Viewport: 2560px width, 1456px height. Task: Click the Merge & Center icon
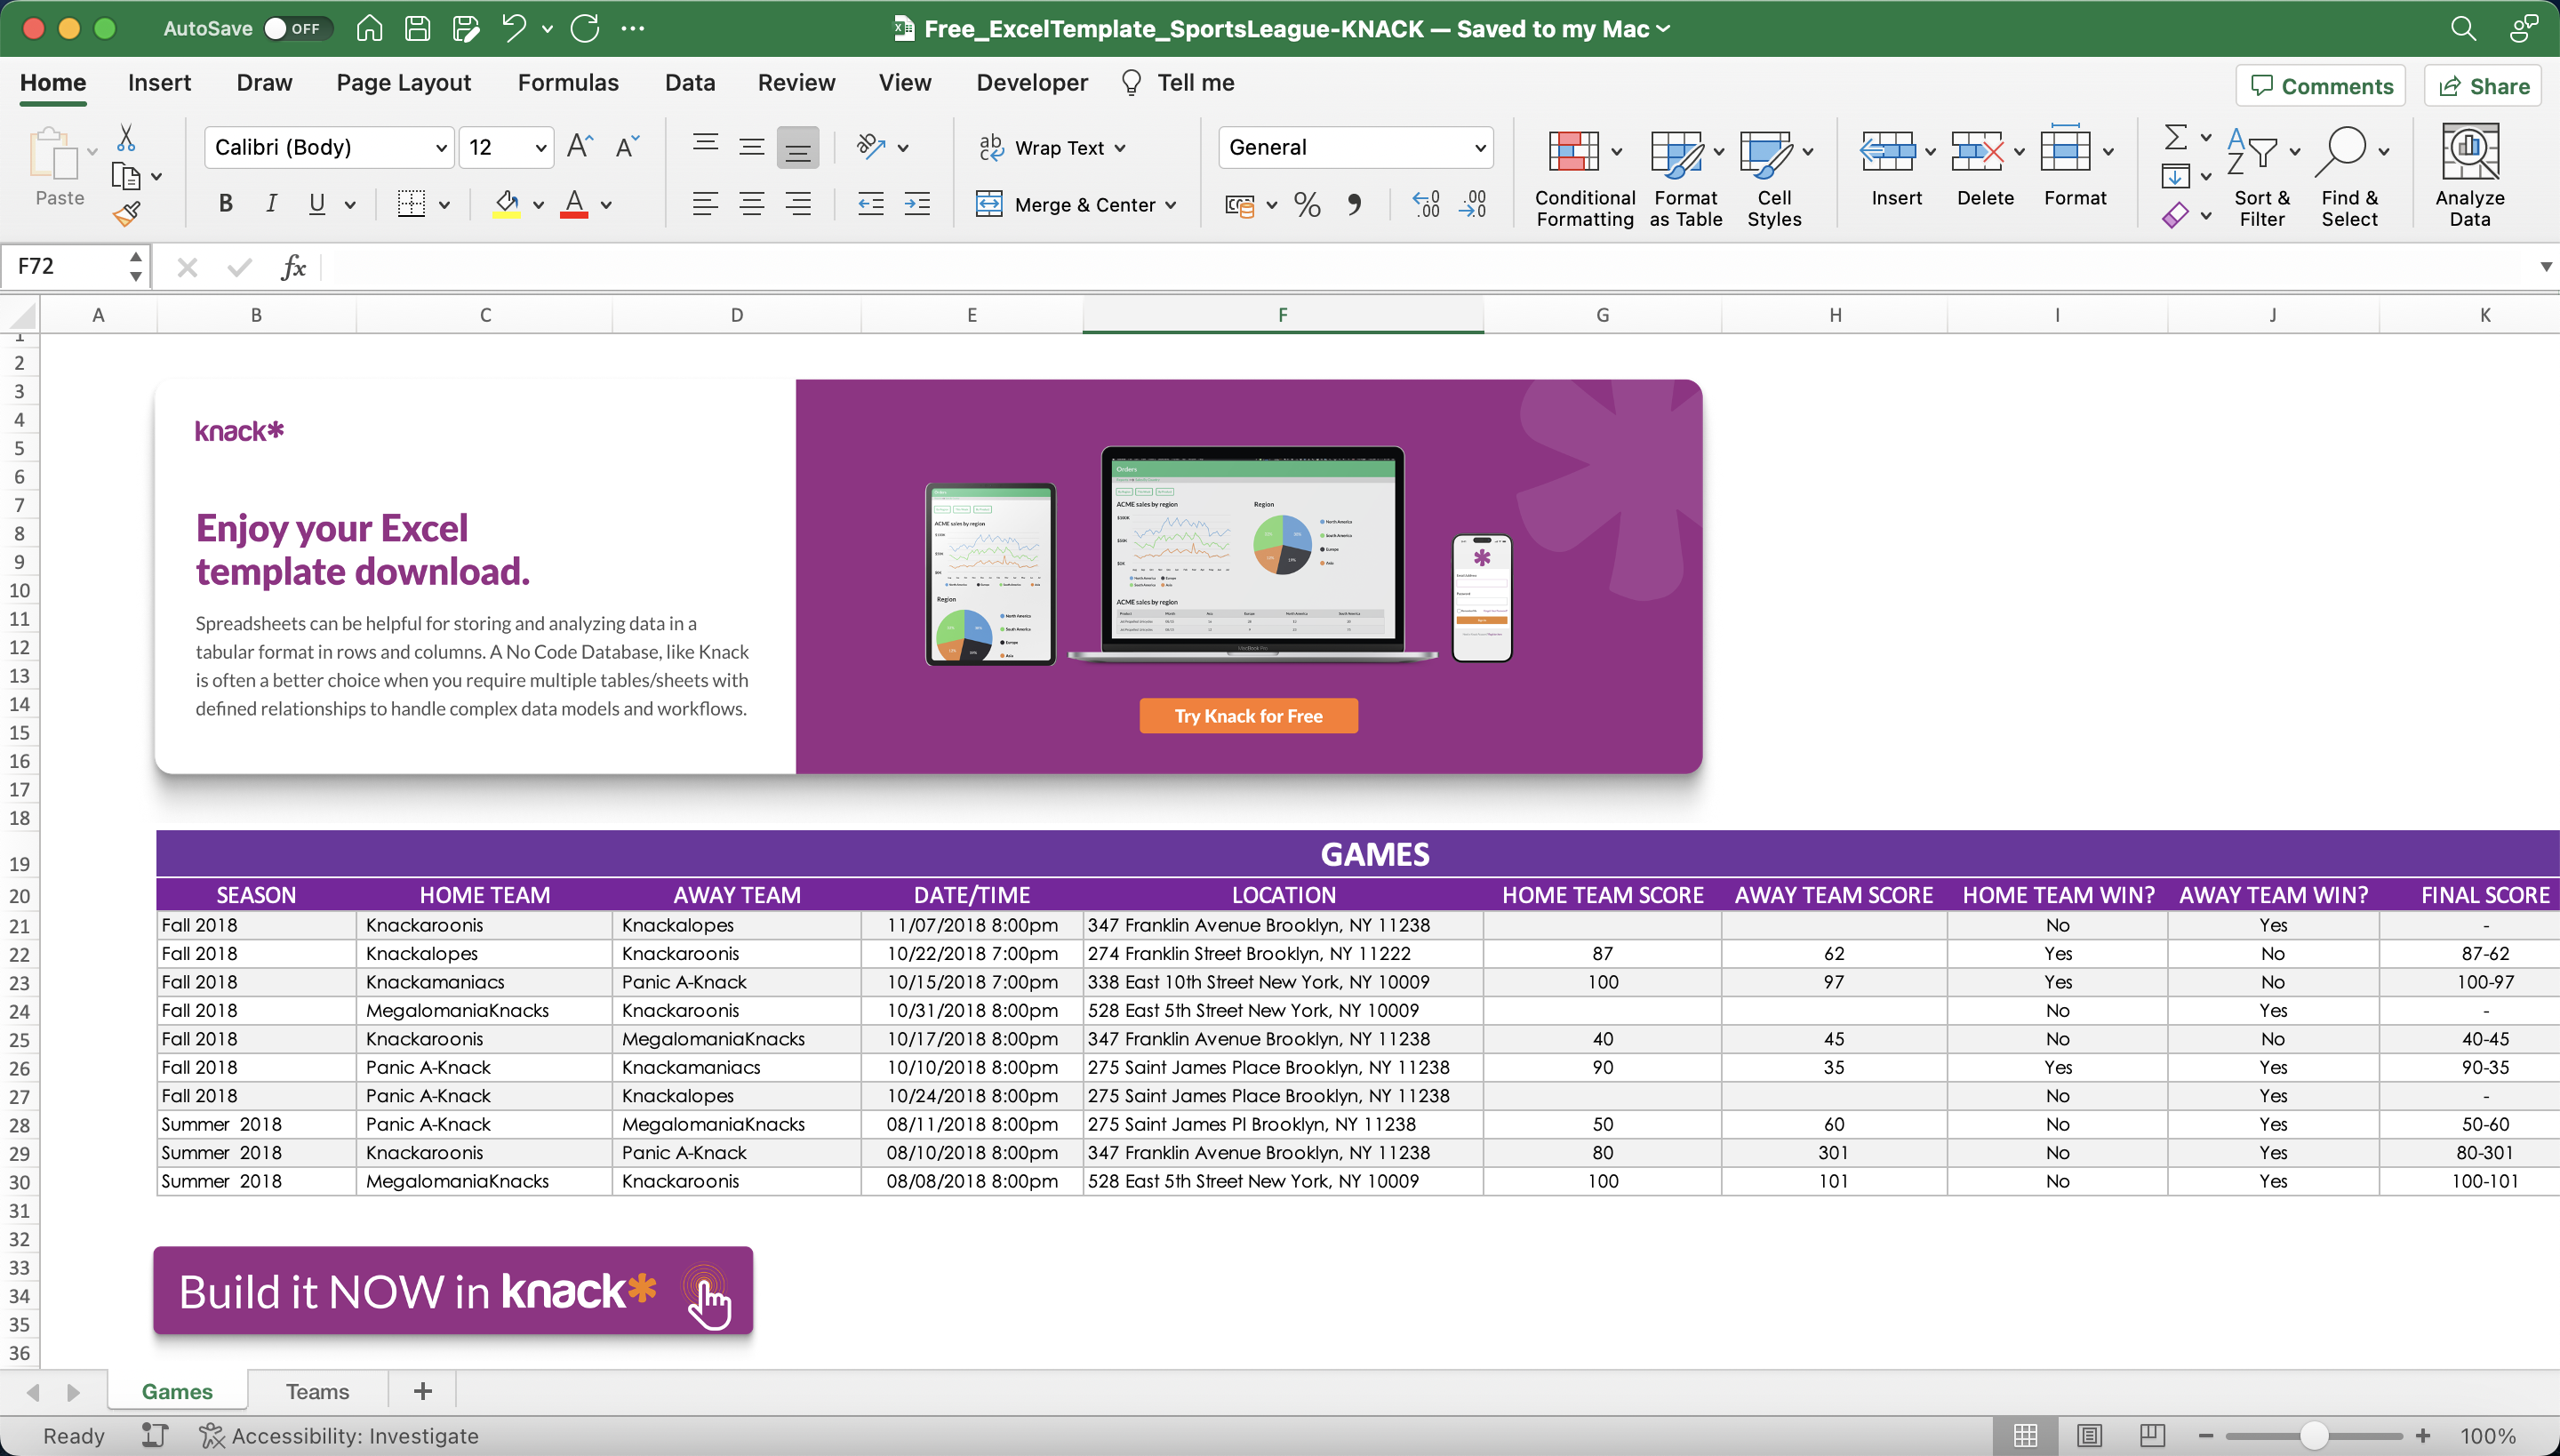989,204
